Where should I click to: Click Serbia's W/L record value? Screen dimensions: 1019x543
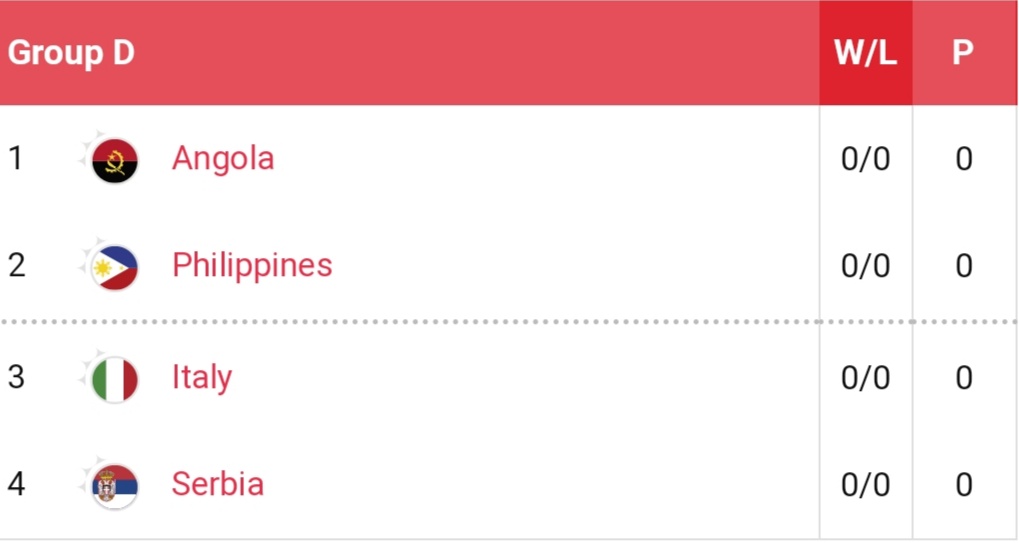(x=866, y=485)
